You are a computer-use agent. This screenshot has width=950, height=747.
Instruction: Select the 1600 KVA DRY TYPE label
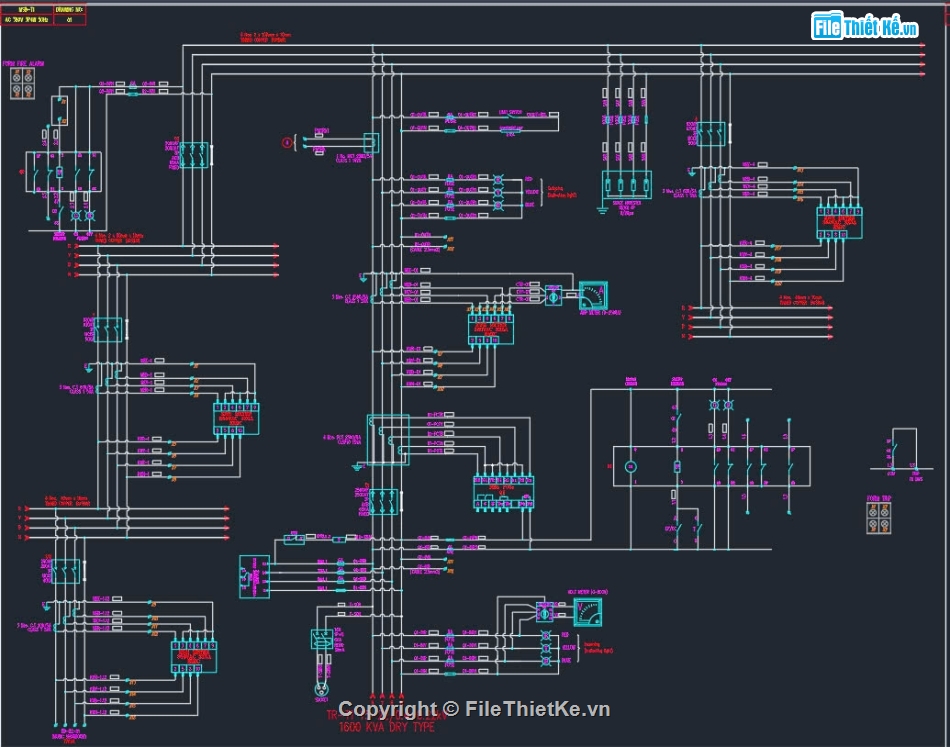(x=387, y=727)
